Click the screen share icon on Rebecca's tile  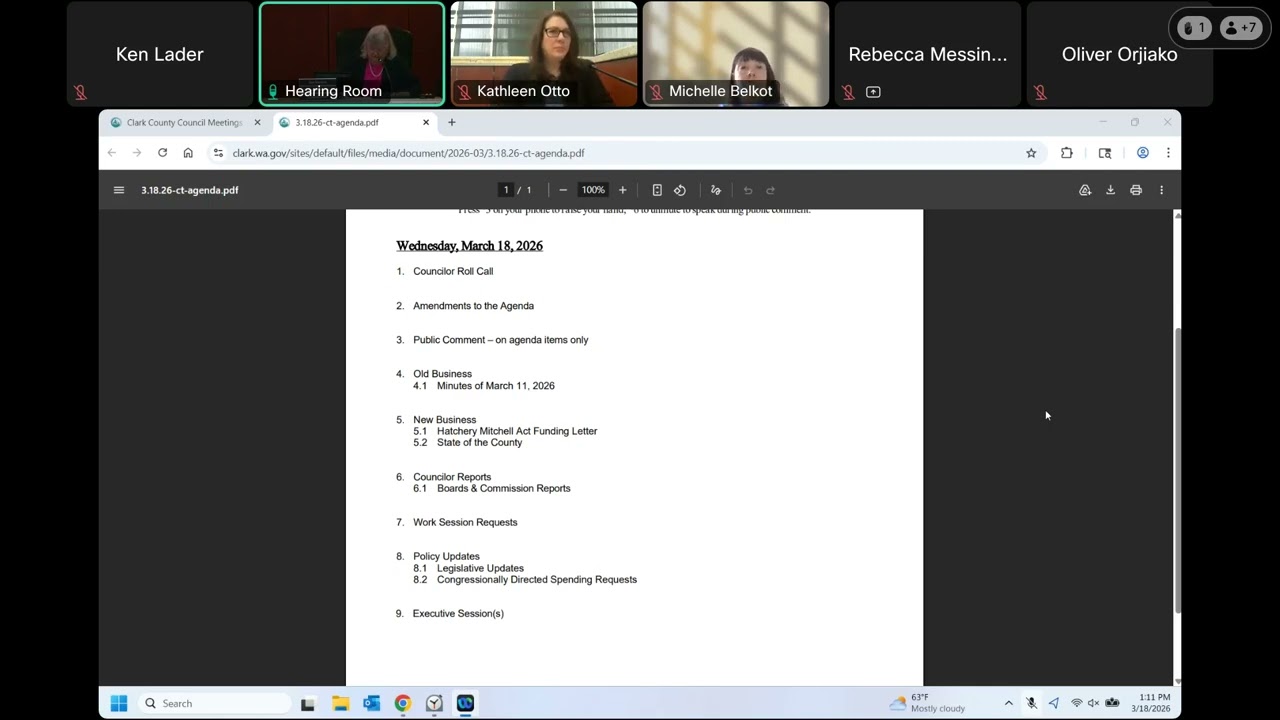coord(873,92)
